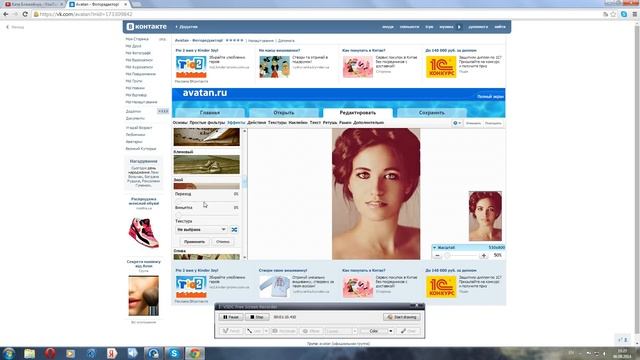Pause the screen recording

pos(231,317)
